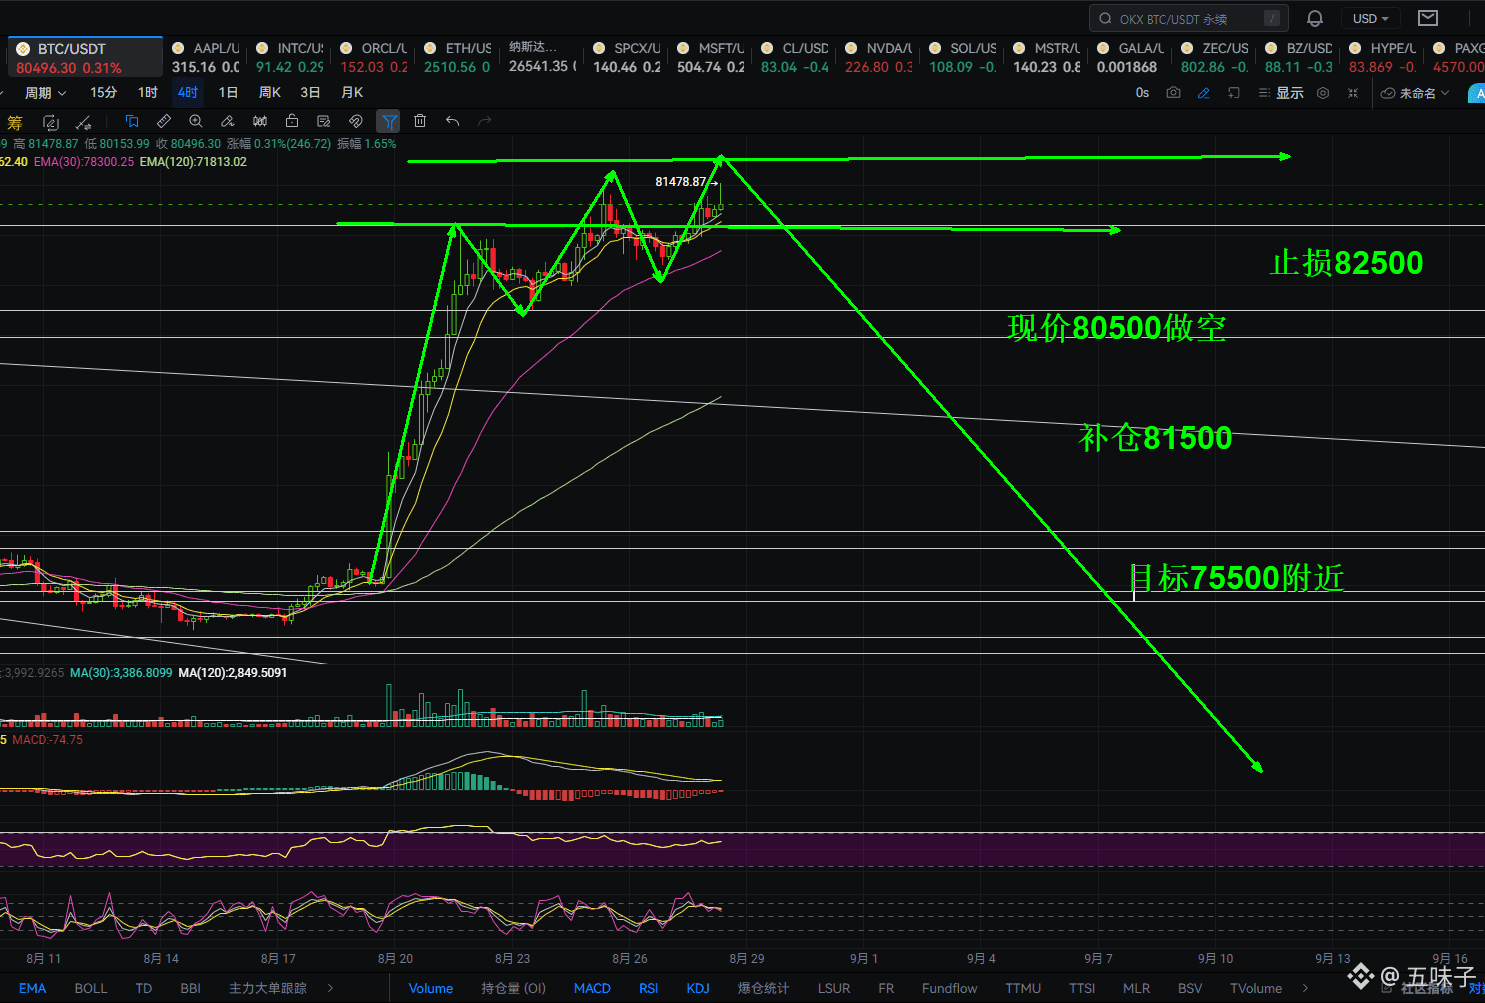
Task: Switch to the 1日 timeframe
Action: pos(228,92)
